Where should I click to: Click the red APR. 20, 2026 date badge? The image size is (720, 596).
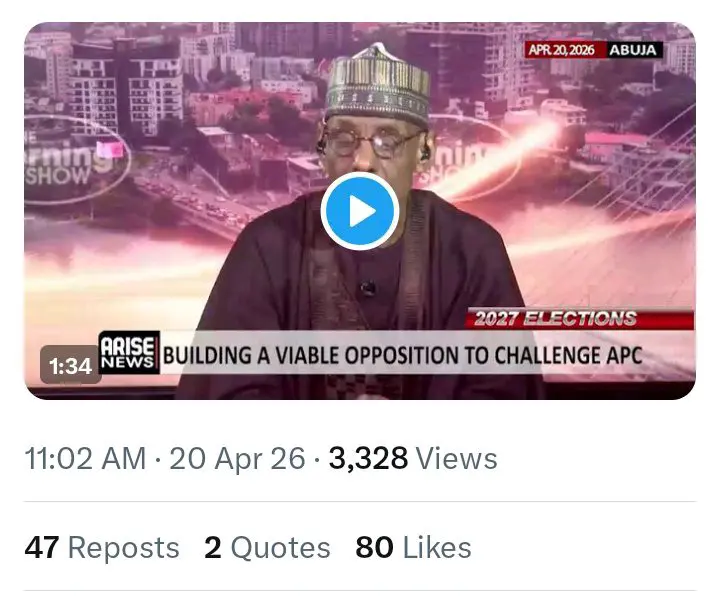tap(563, 50)
